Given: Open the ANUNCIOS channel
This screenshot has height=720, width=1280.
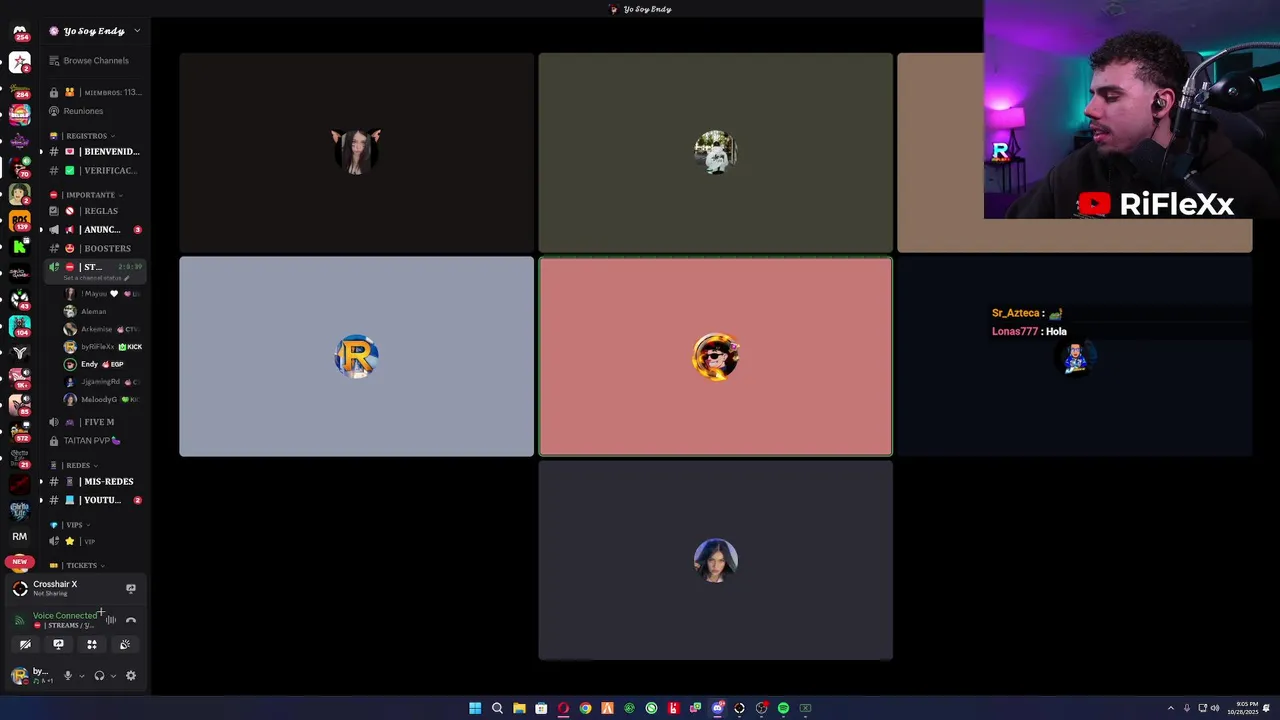Looking at the screenshot, I should coord(95,230).
